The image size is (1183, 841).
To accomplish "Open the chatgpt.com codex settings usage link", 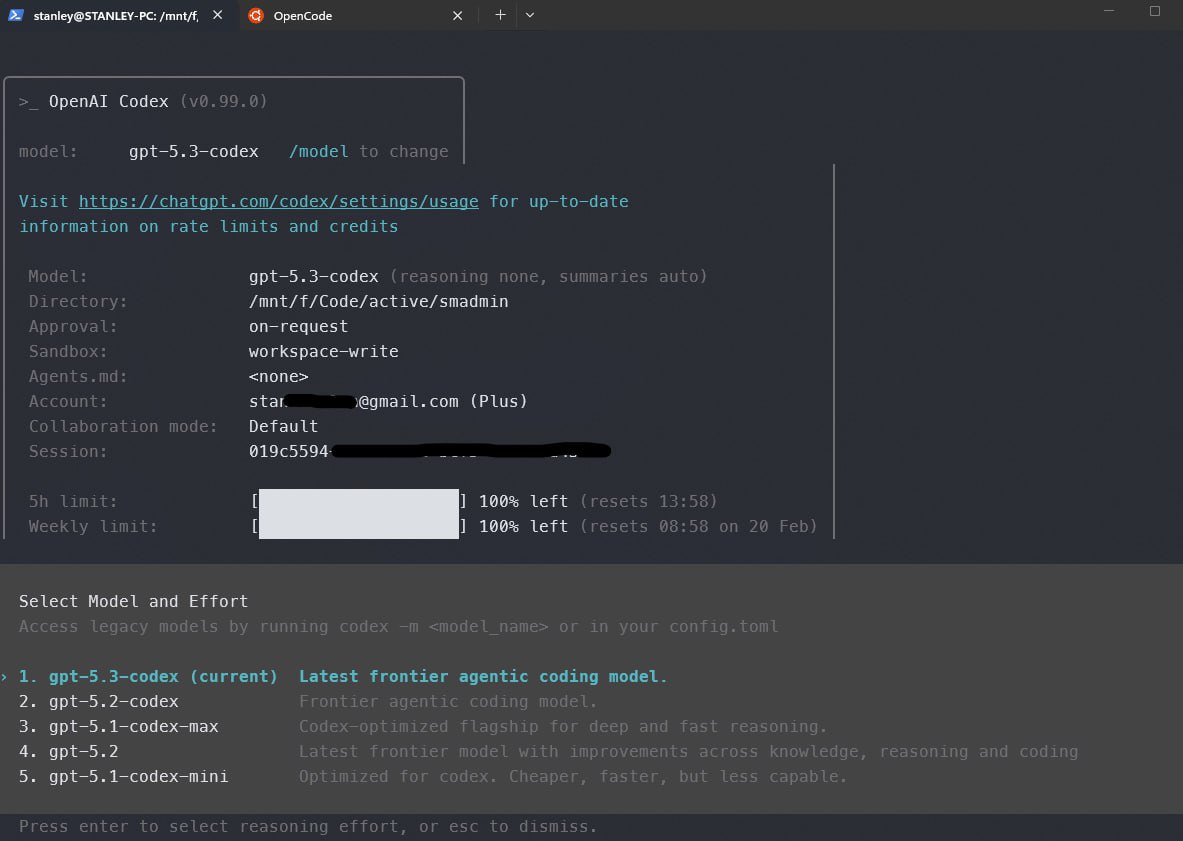I will 278,202.
